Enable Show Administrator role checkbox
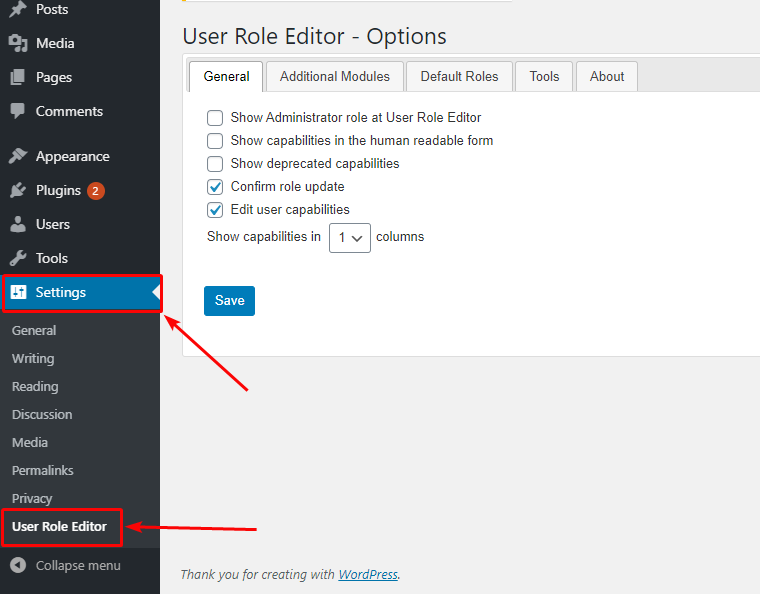This screenshot has width=760, height=594. [x=215, y=118]
